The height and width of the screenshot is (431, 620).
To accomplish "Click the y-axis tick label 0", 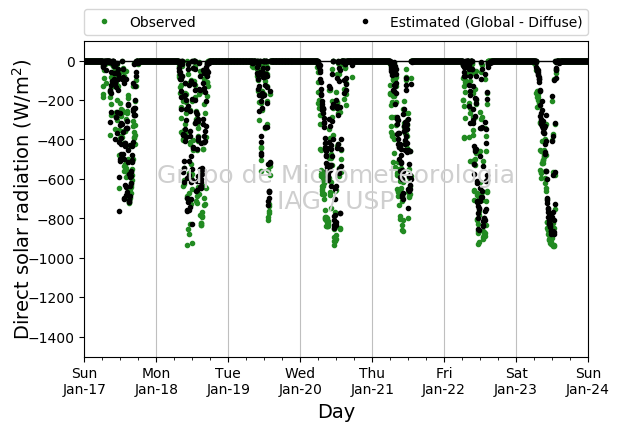I will click(71, 62).
